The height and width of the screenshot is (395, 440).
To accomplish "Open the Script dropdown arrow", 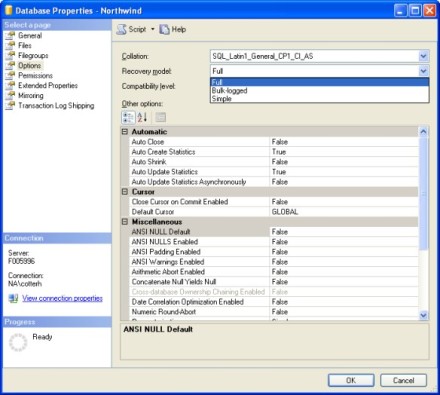I will pyautogui.click(x=153, y=29).
